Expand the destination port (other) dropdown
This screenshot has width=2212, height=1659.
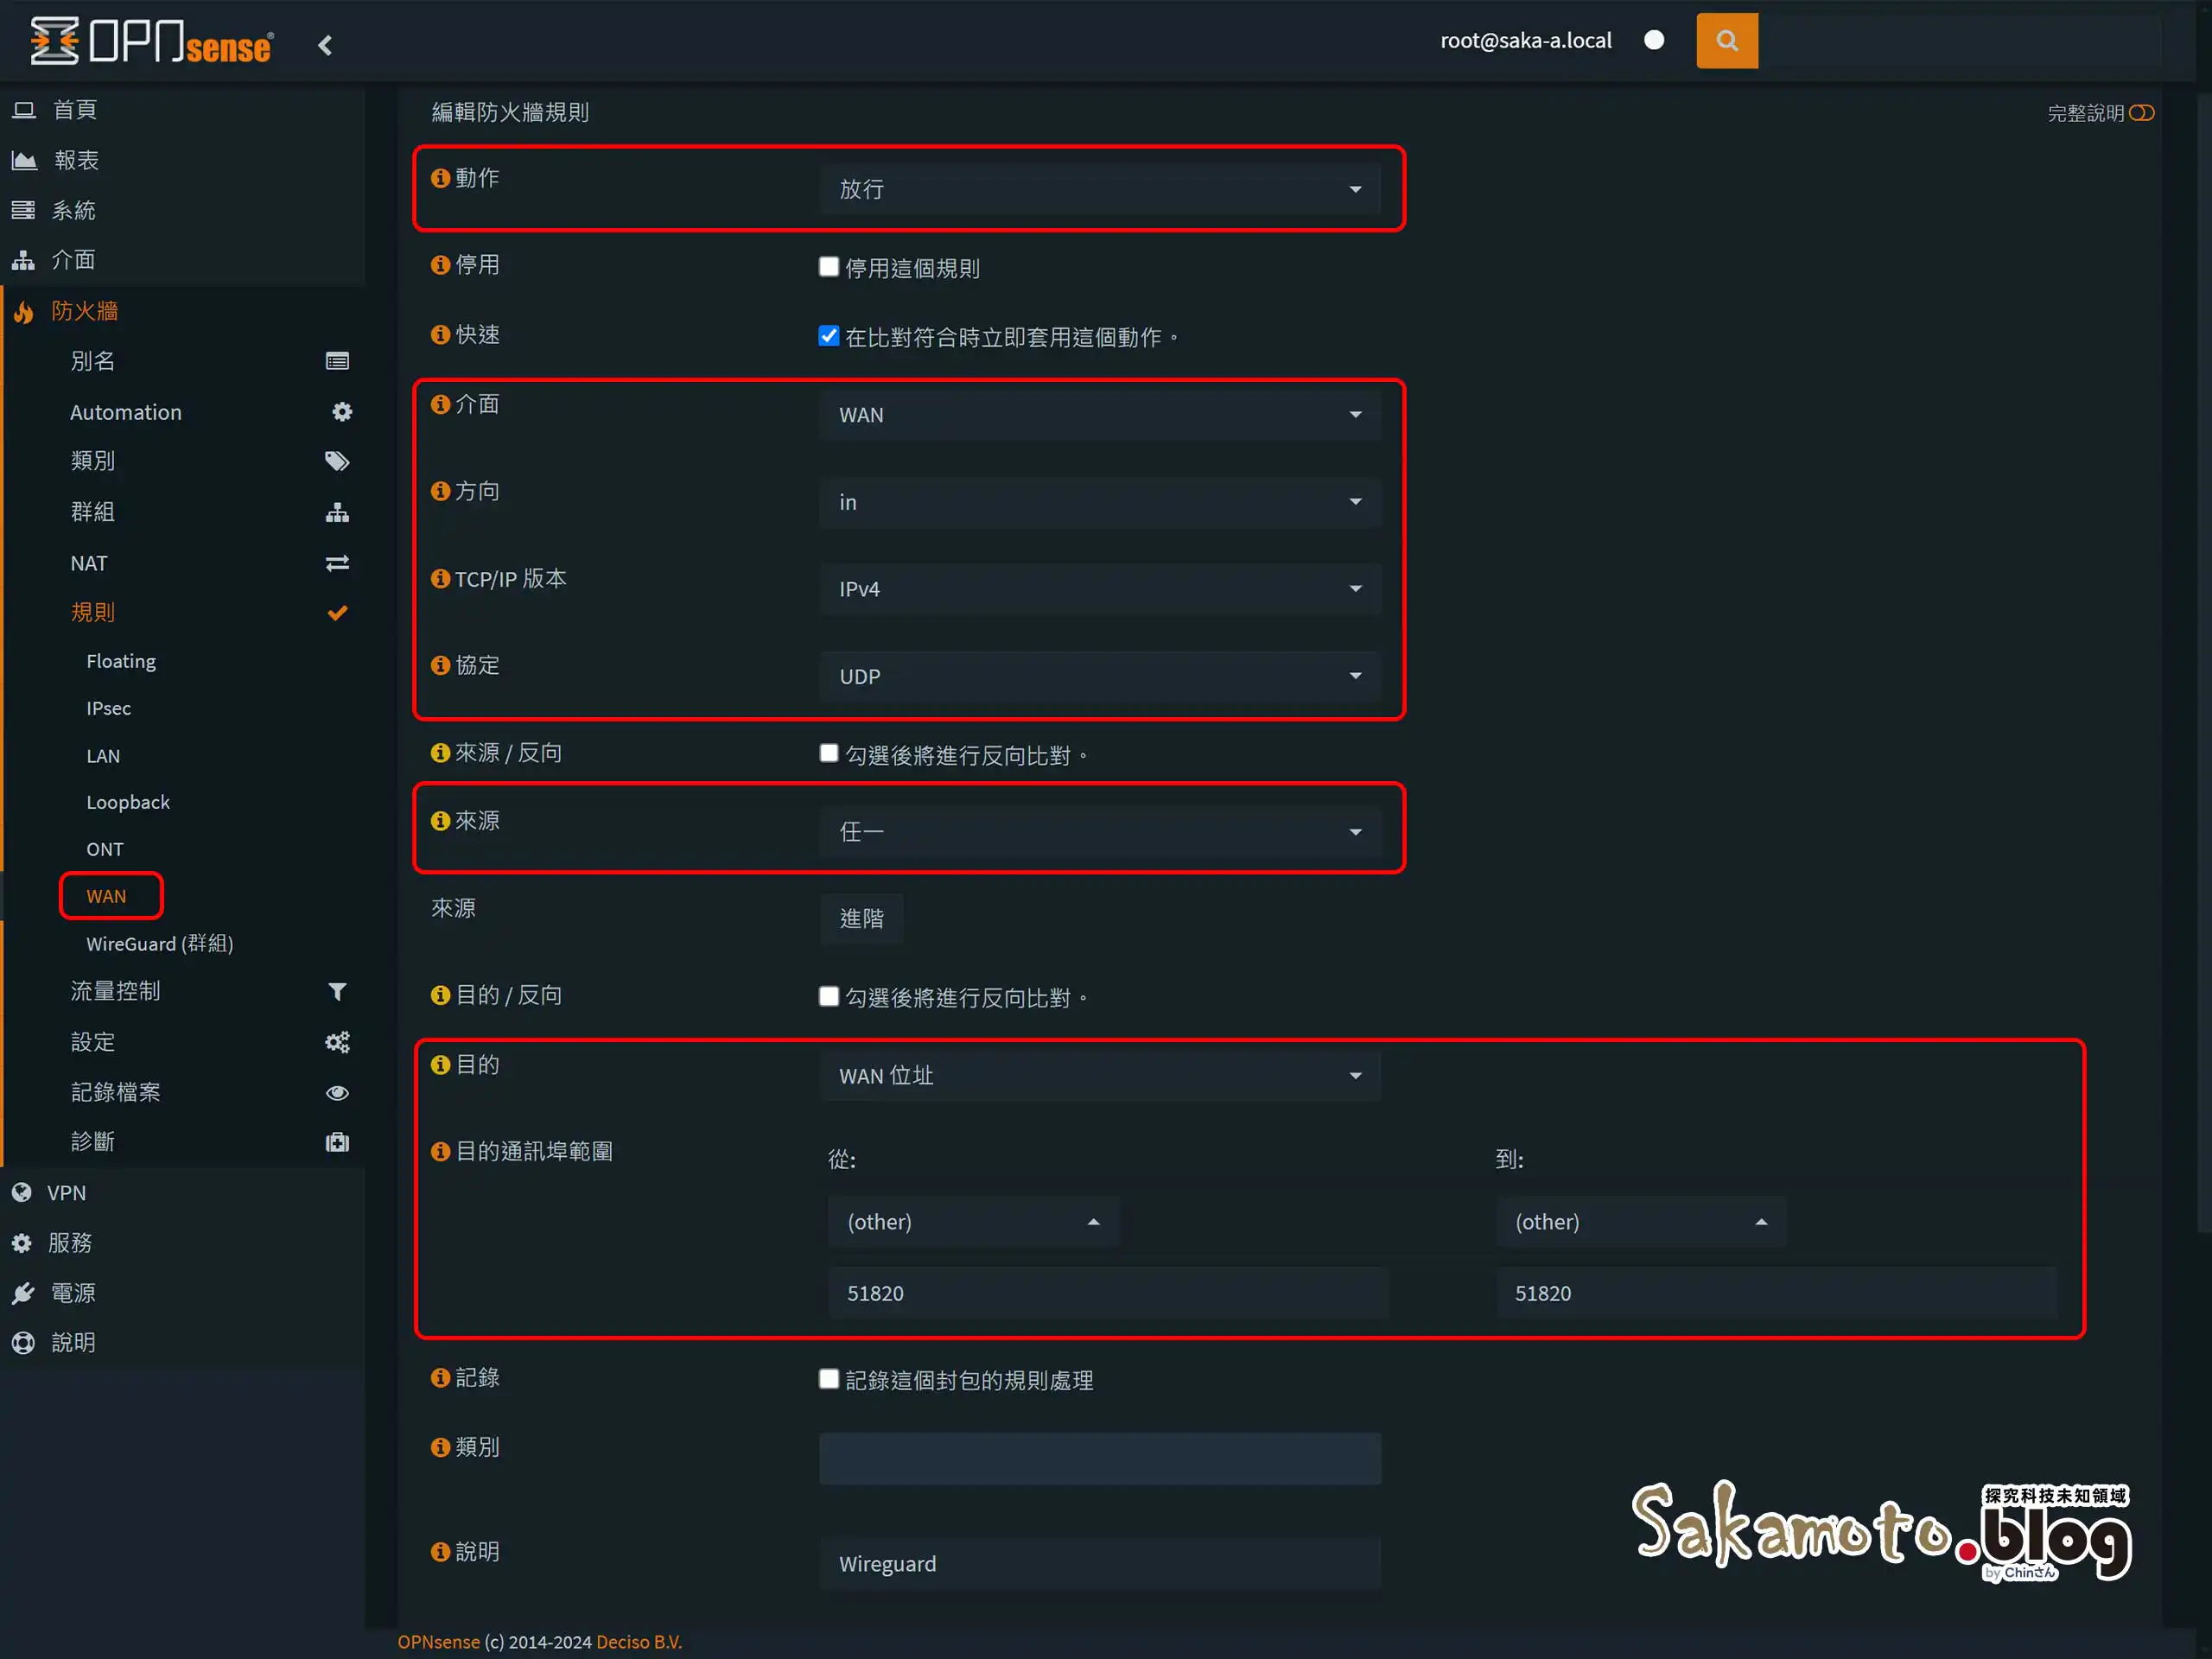(x=972, y=1221)
